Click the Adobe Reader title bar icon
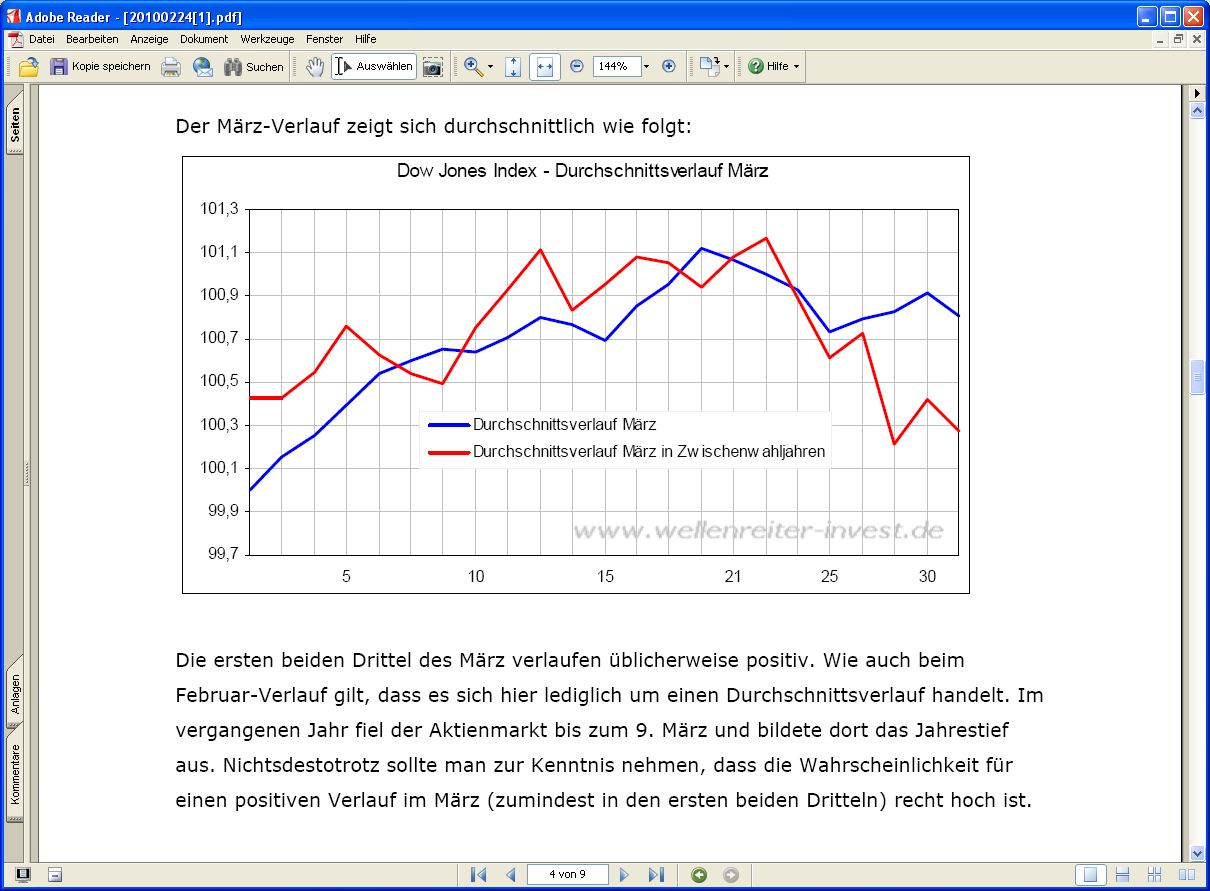This screenshot has height=891, width=1210. [14, 16]
